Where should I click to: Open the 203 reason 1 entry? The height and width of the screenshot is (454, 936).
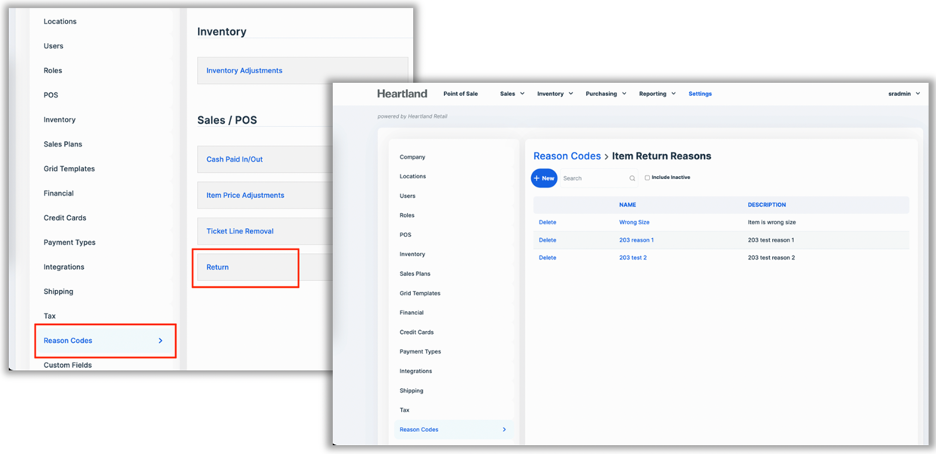636,240
